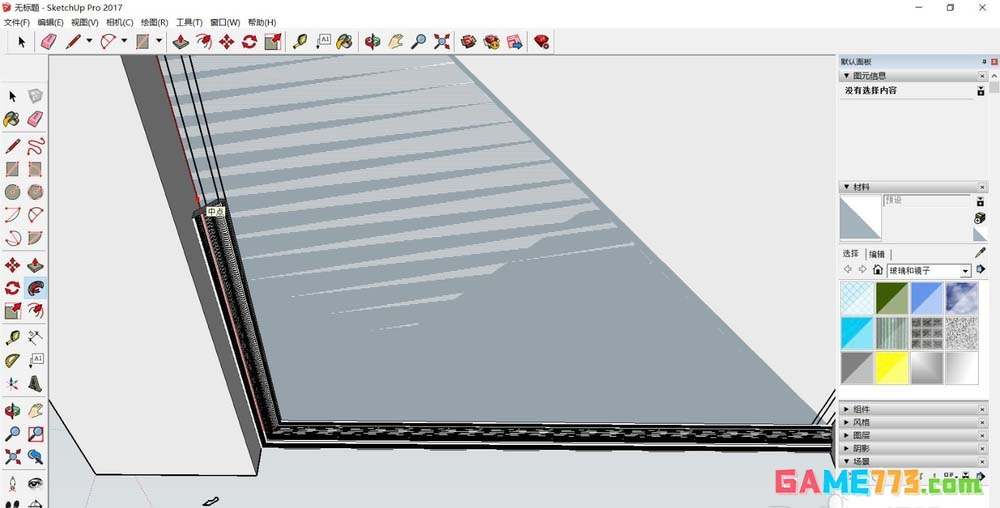Click the Previous view tool in the left palette

pyautogui.click(x=36, y=457)
